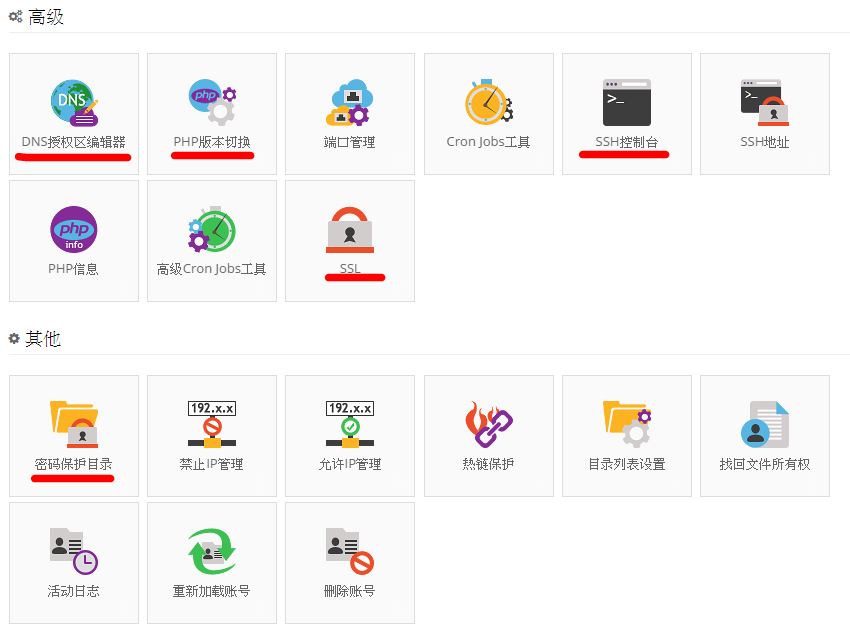Open the SSH地址 terminal-lock icon
This screenshot has height=639, width=850.
[765, 102]
